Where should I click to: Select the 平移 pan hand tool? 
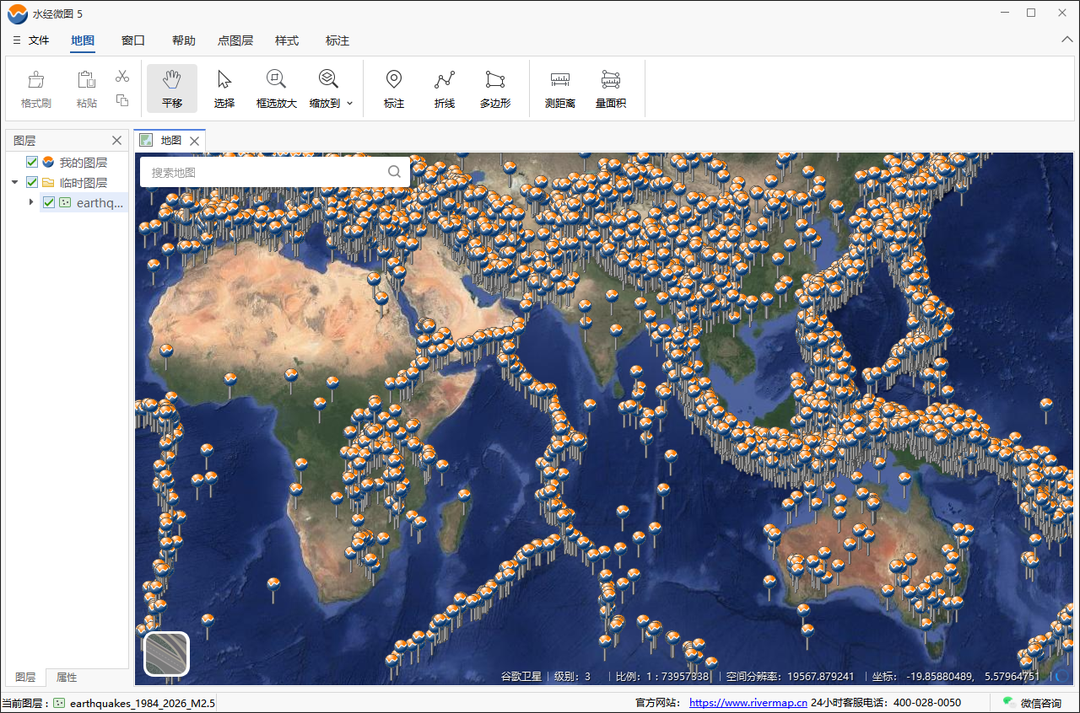[172, 89]
